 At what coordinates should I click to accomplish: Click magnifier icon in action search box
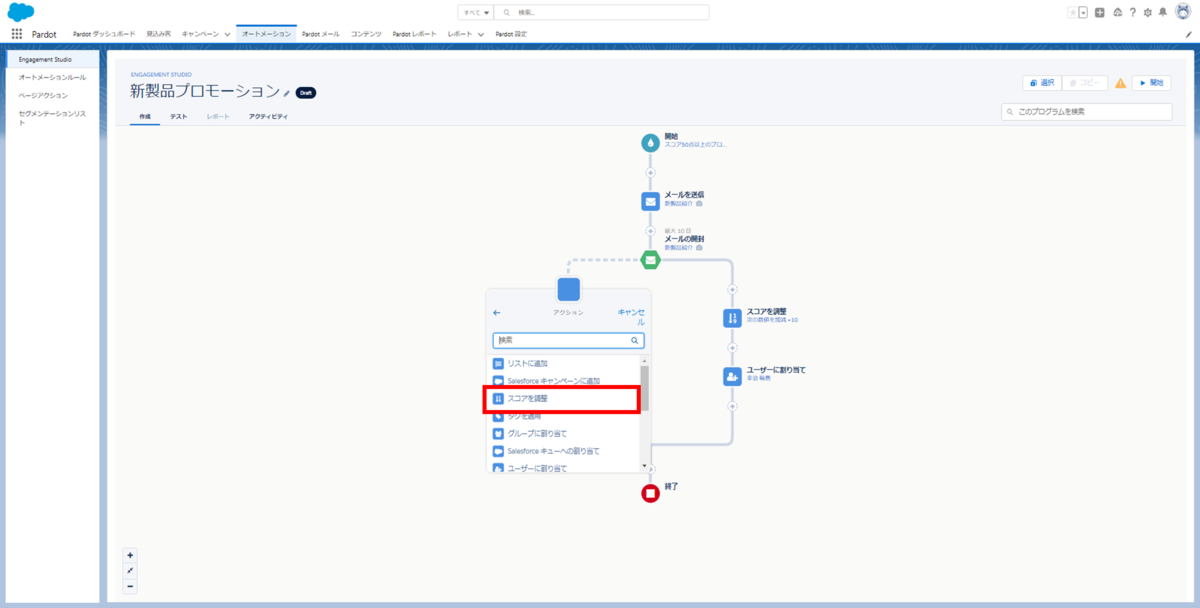634,340
